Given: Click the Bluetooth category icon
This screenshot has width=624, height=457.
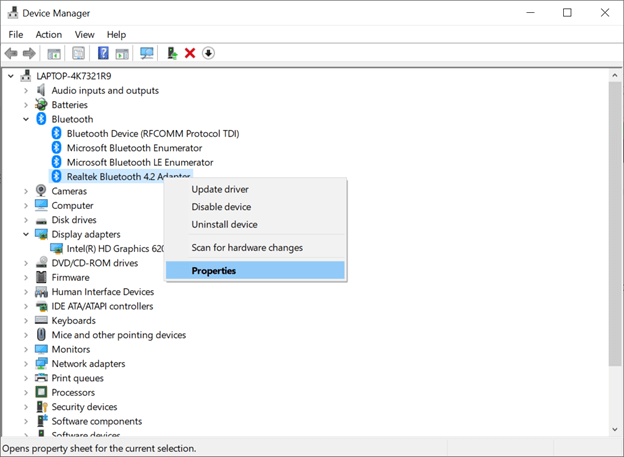Looking at the screenshot, I should [41, 119].
